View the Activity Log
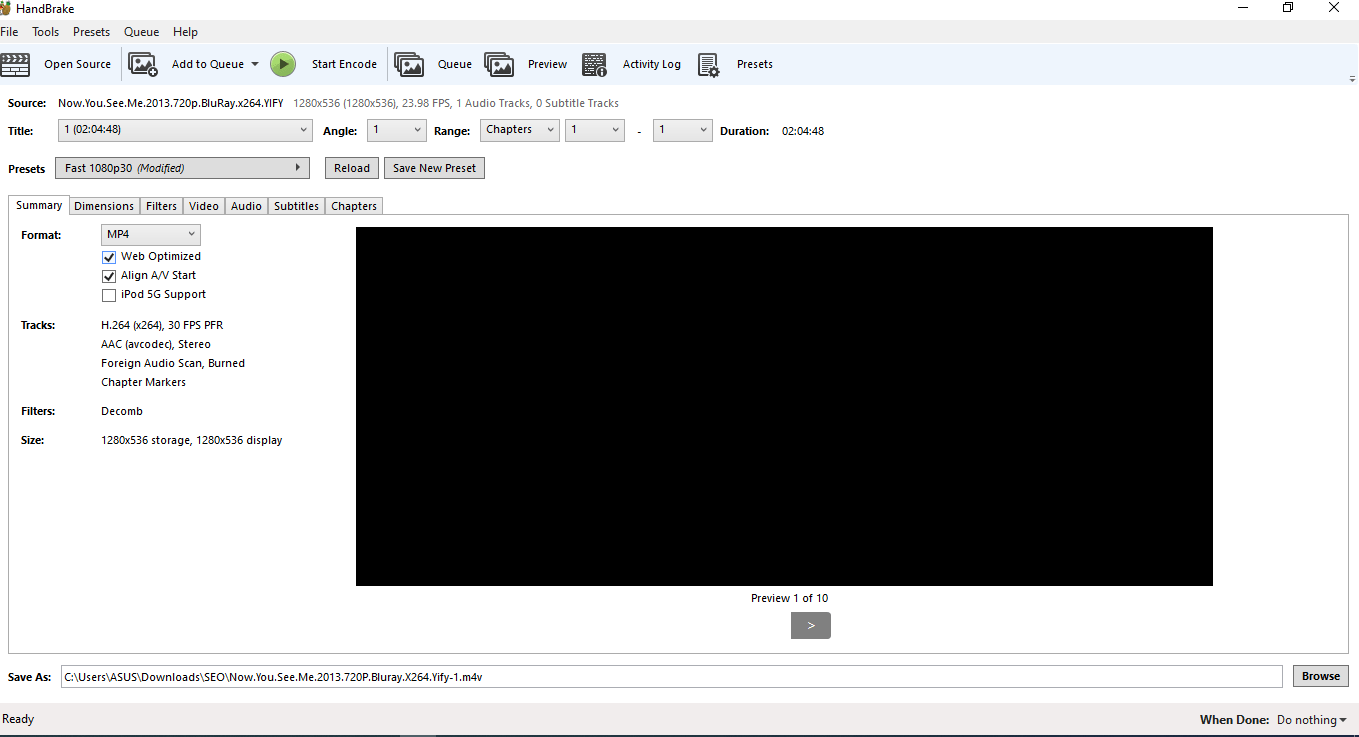 594,64
